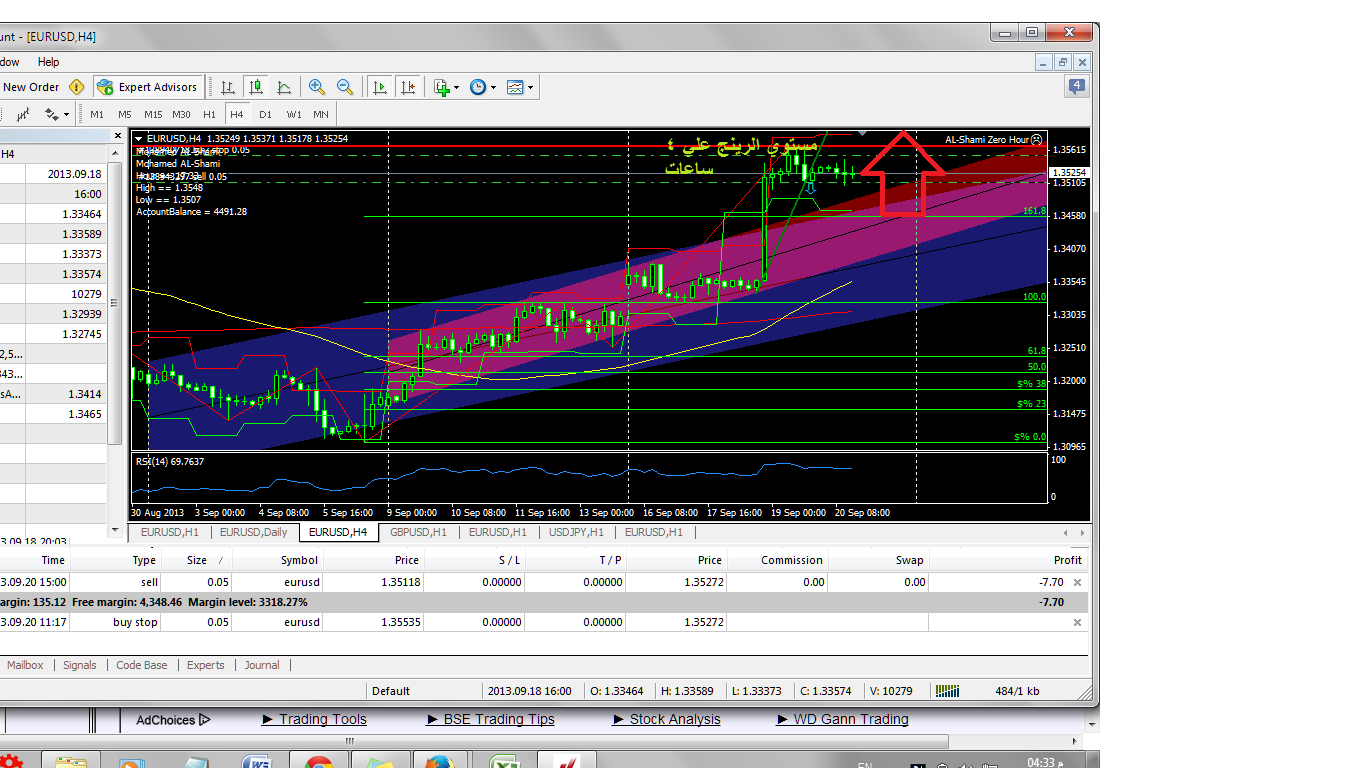This screenshot has width=1366, height=768.
Task: Click the yellow diamond alert icon
Action: point(76,87)
